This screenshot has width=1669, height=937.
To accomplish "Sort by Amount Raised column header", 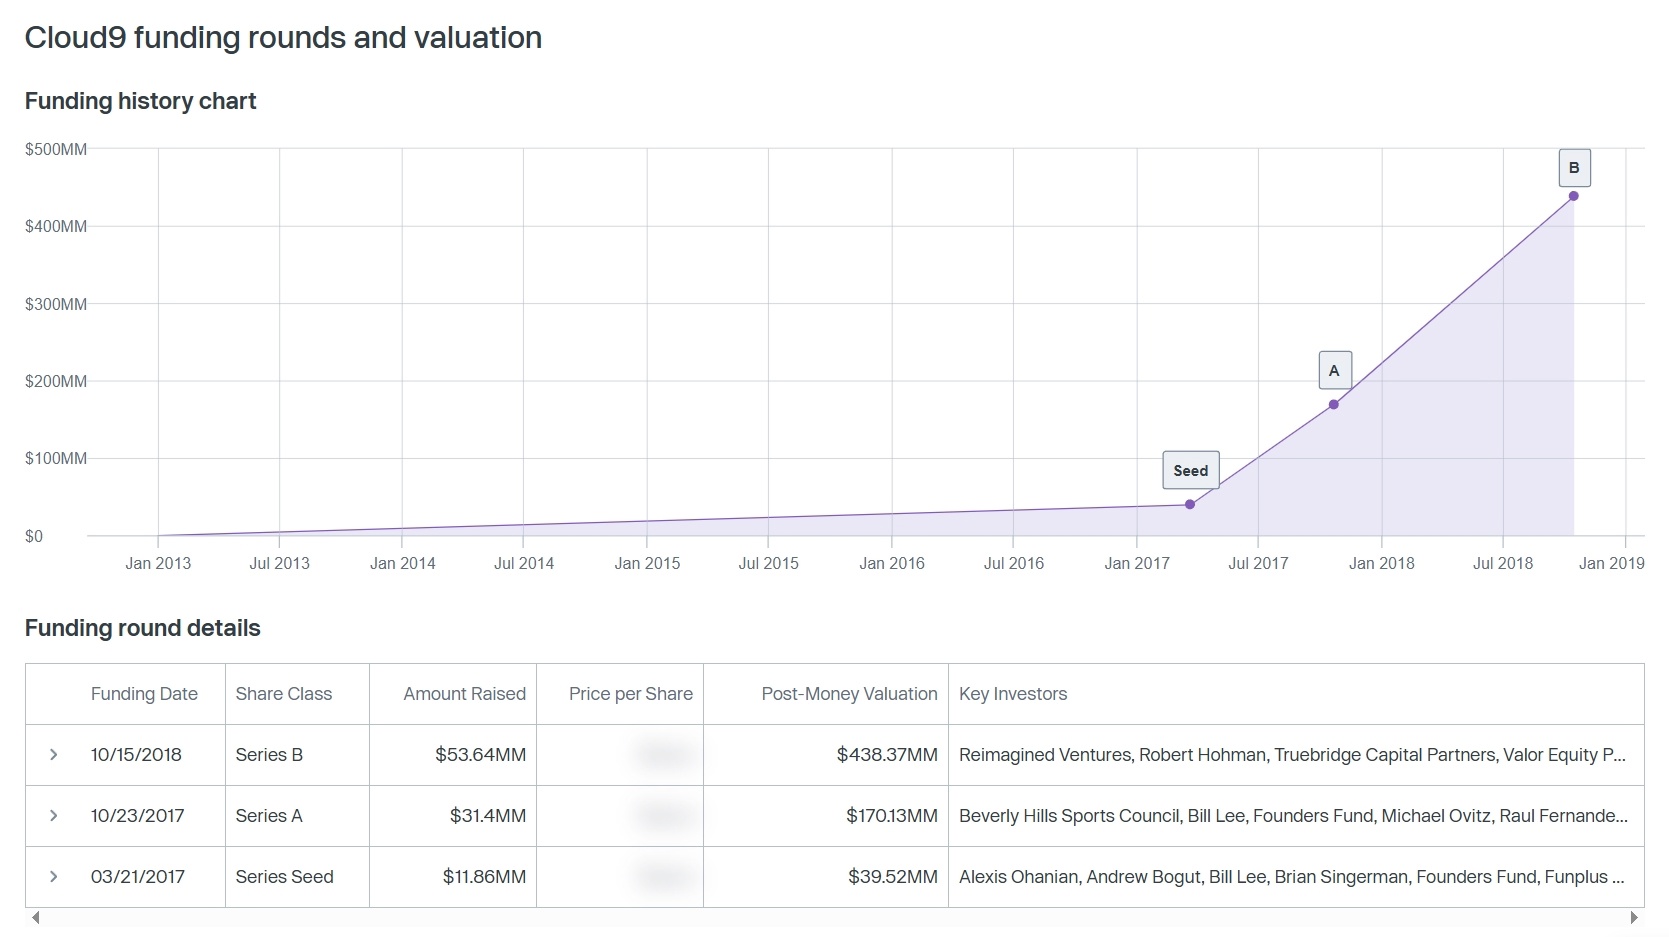I will click(465, 694).
